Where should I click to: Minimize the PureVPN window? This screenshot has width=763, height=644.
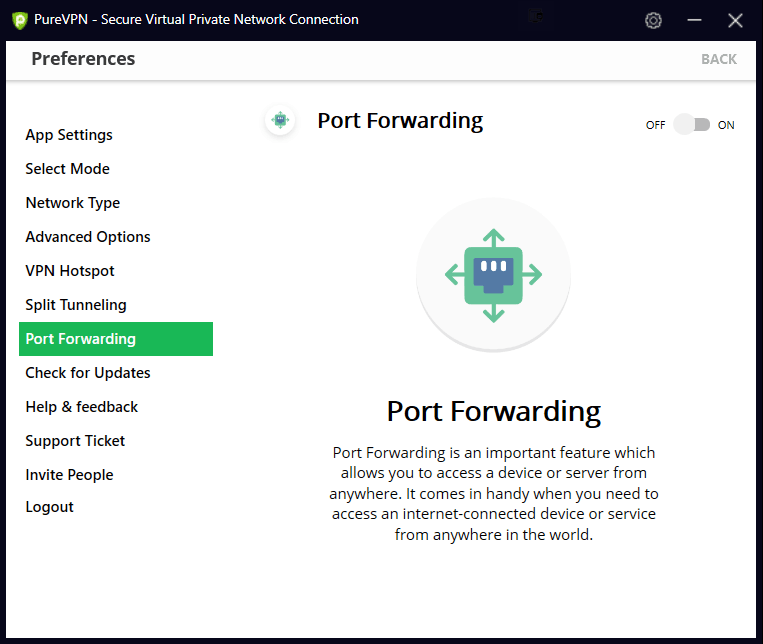(x=695, y=20)
